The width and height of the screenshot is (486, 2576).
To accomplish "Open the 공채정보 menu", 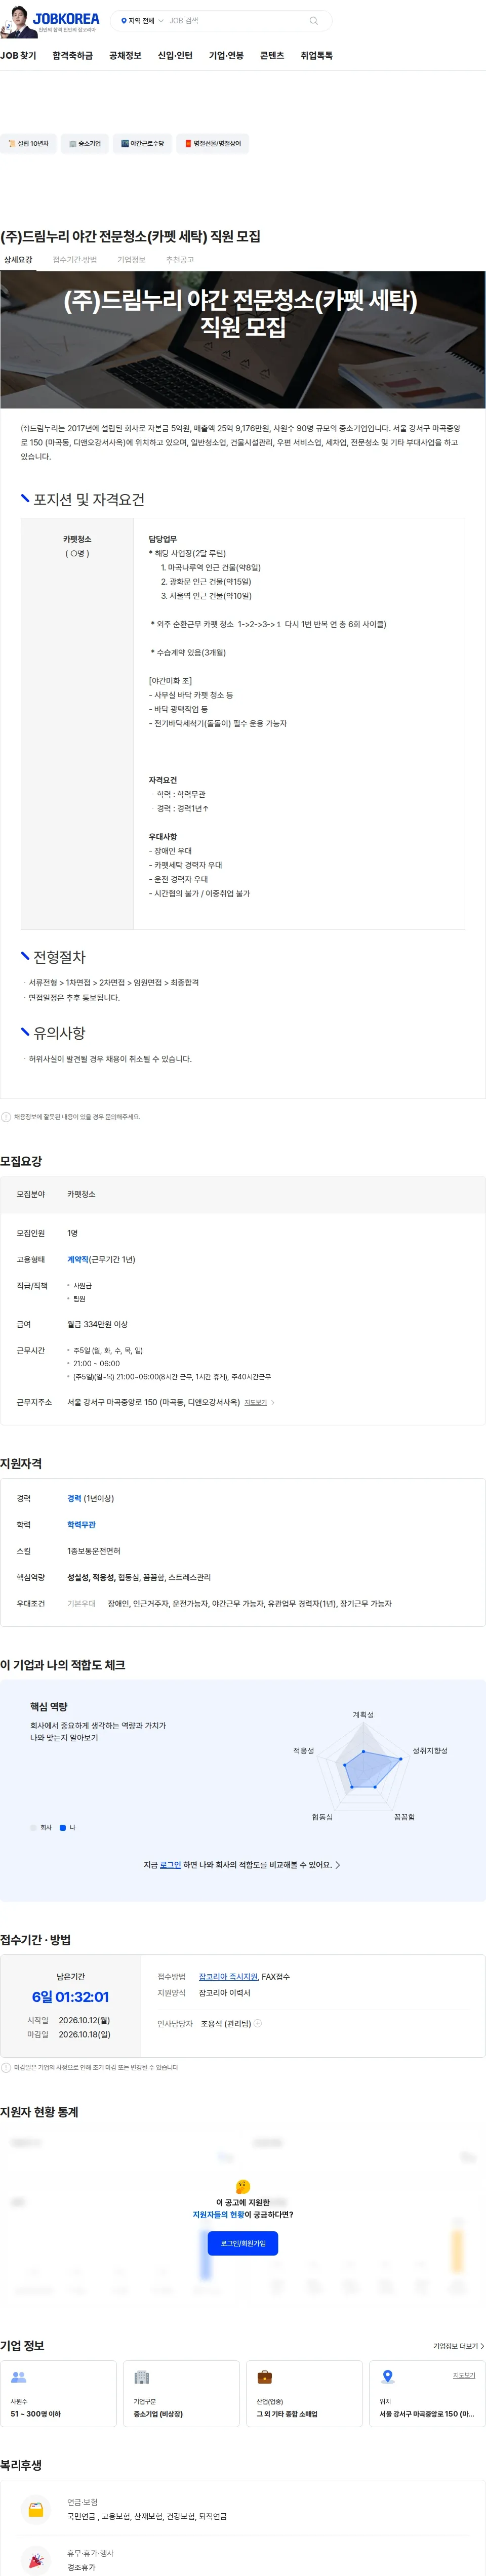I will point(125,55).
